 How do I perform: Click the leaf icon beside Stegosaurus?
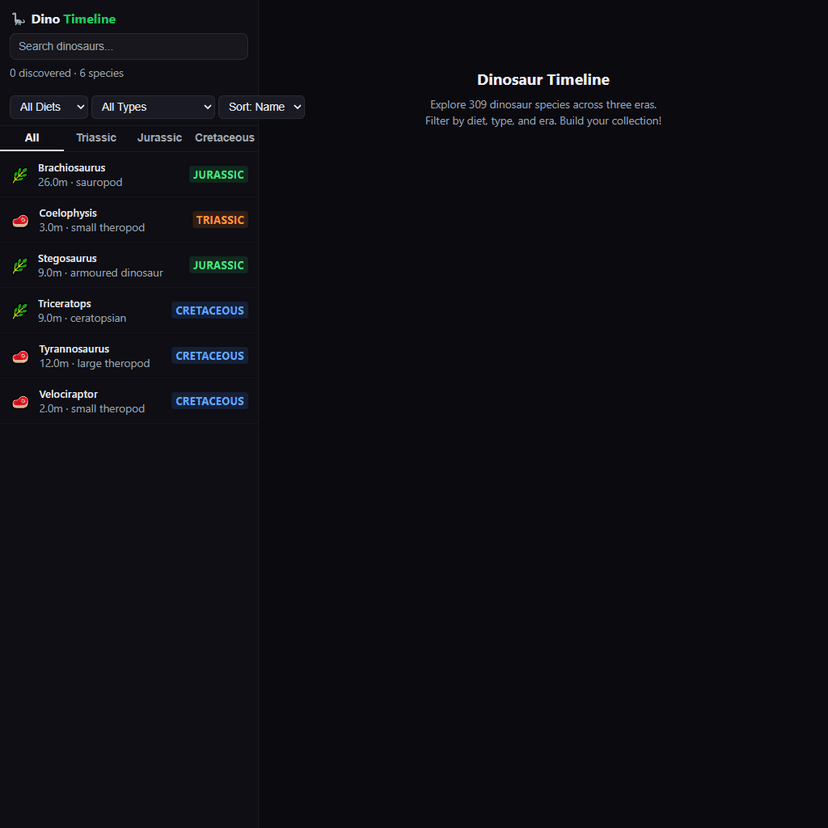20,266
